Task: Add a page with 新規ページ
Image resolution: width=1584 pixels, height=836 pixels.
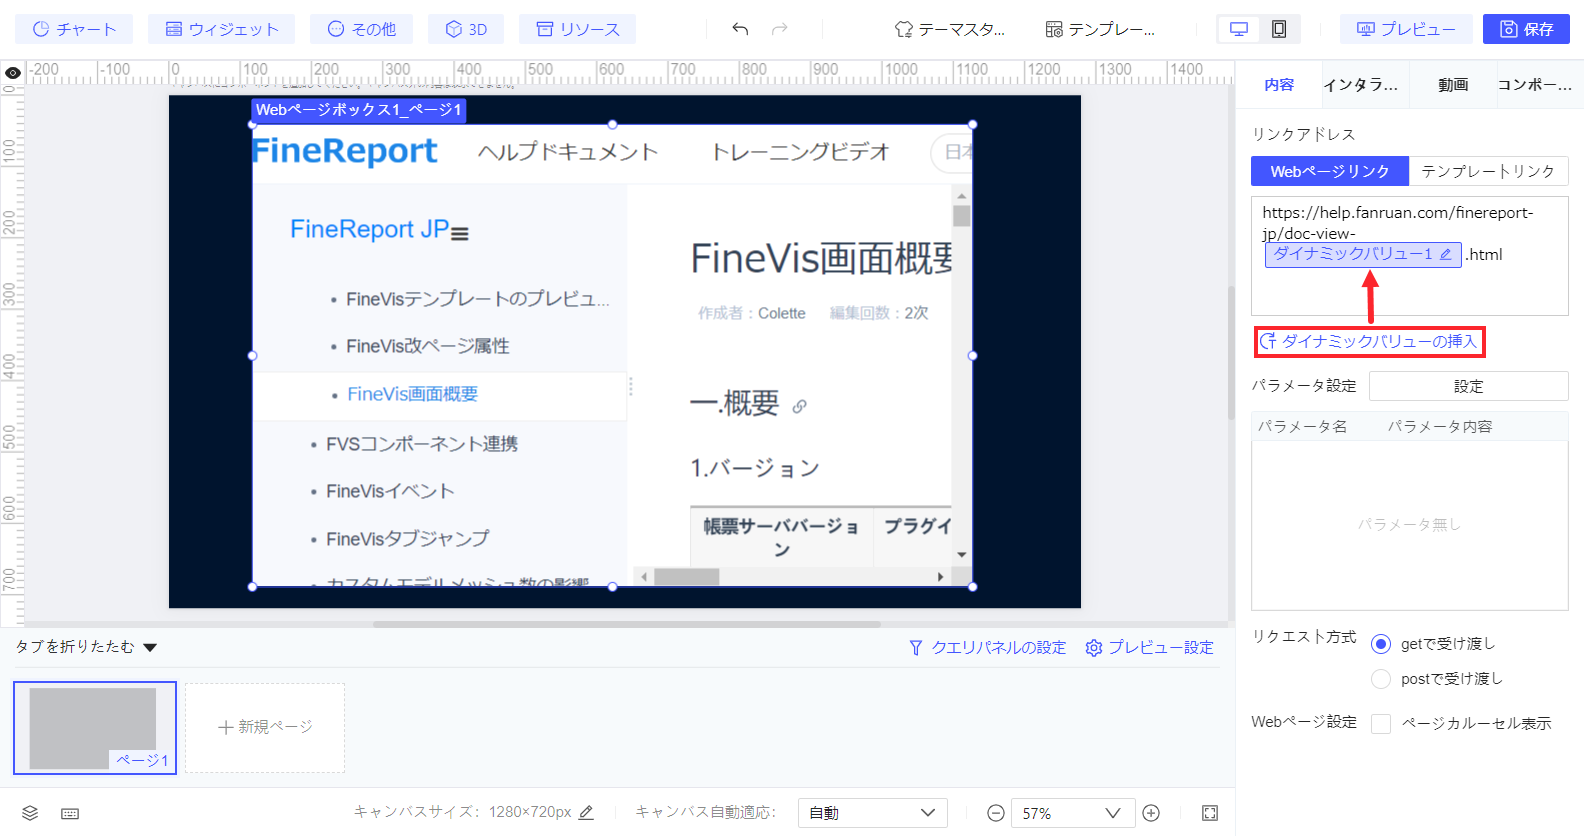Action: point(265,728)
